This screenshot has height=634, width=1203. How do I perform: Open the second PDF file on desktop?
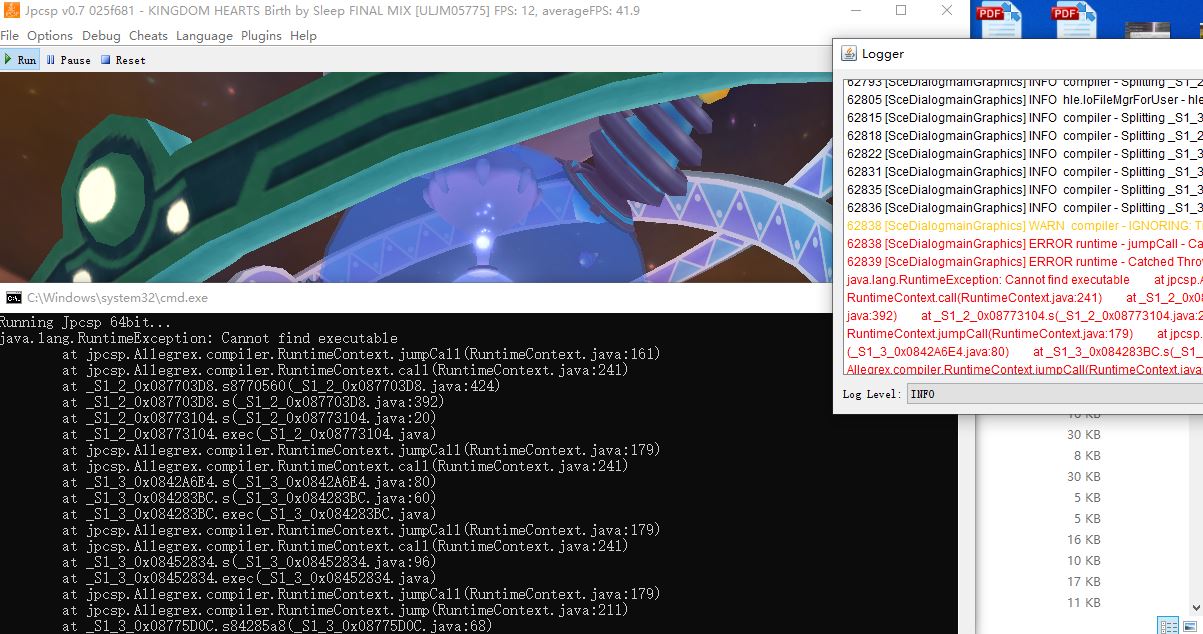click(1073, 18)
